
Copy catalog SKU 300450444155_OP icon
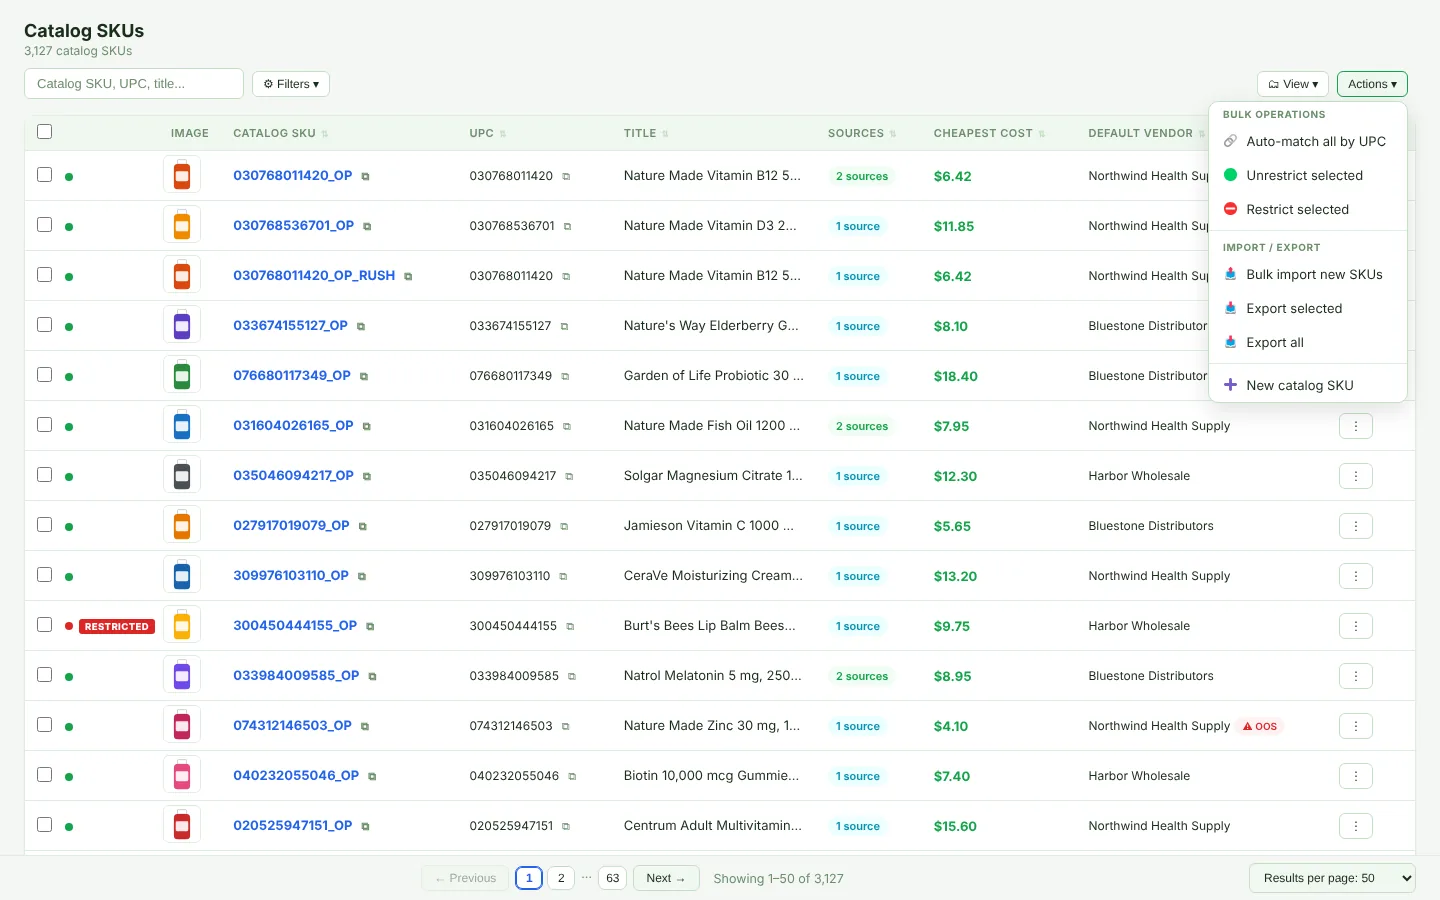(370, 627)
